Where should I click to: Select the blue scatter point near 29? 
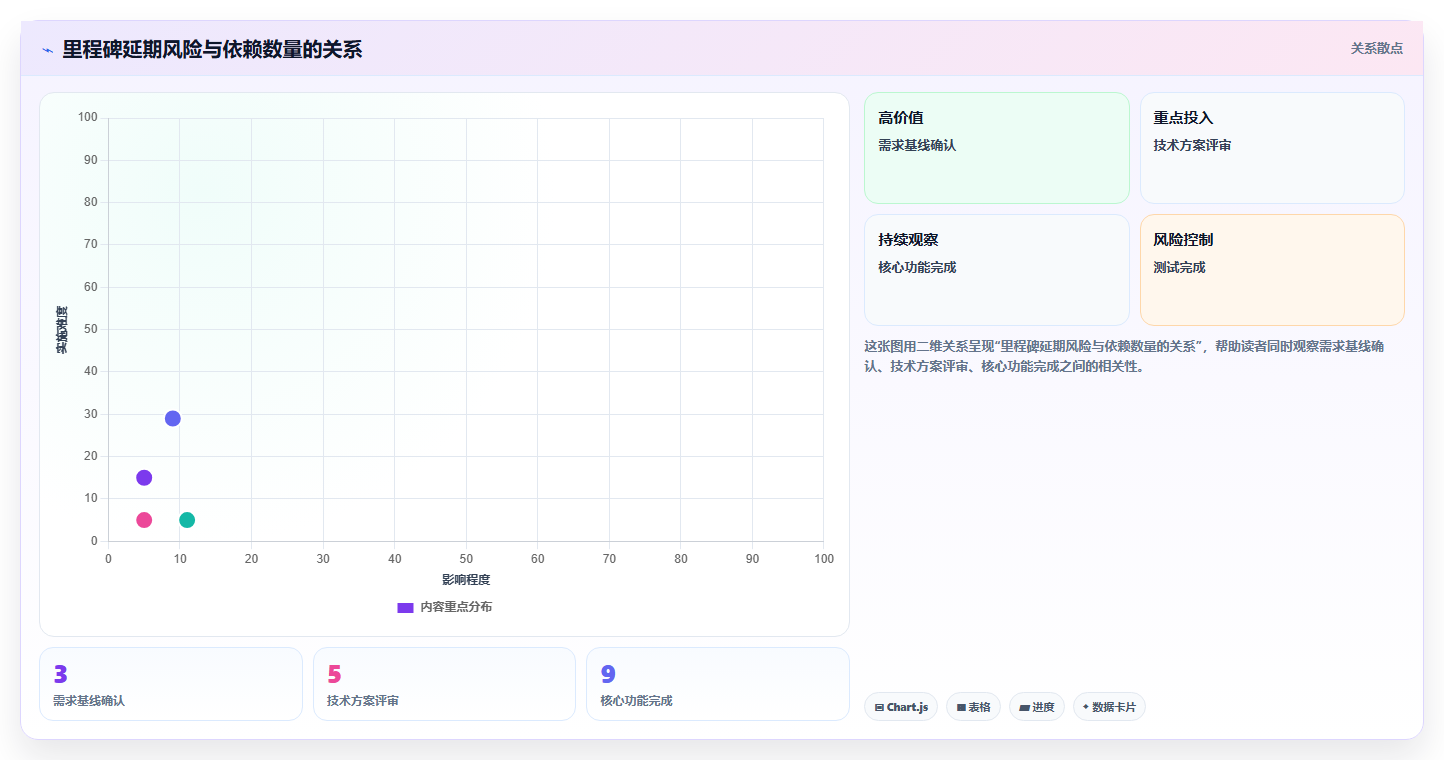[x=173, y=418]
